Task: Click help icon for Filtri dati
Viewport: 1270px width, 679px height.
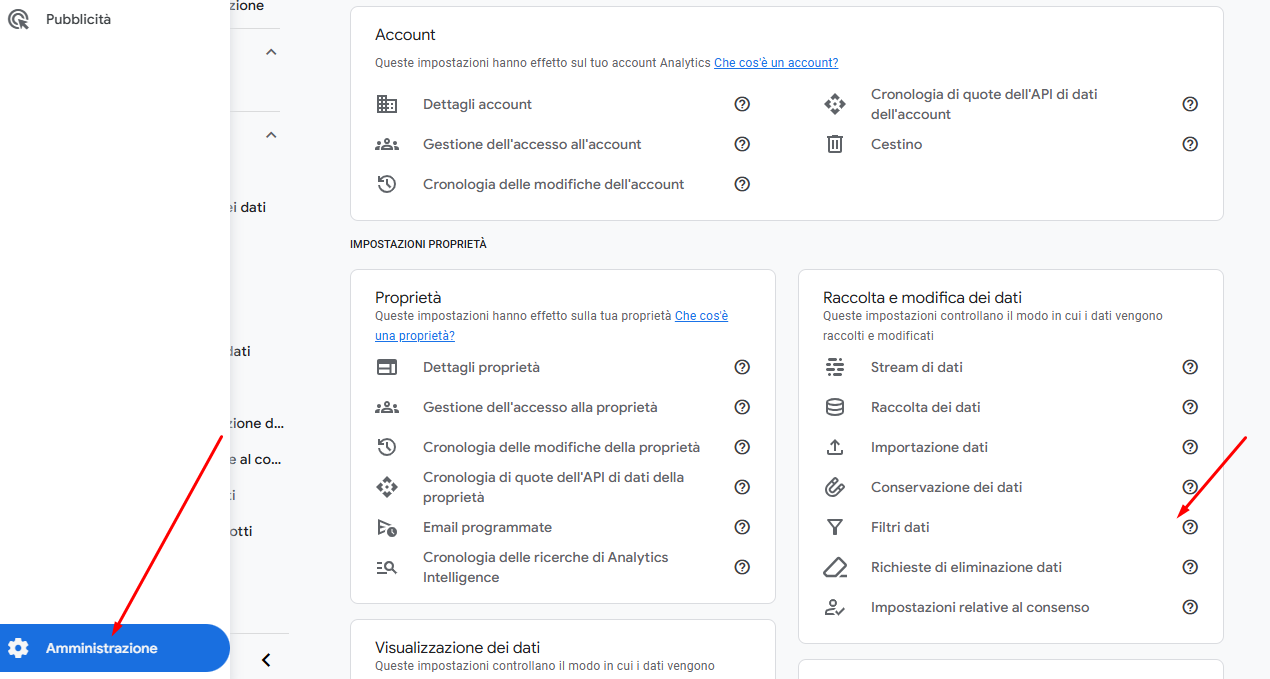Action: coord(1190,527)
